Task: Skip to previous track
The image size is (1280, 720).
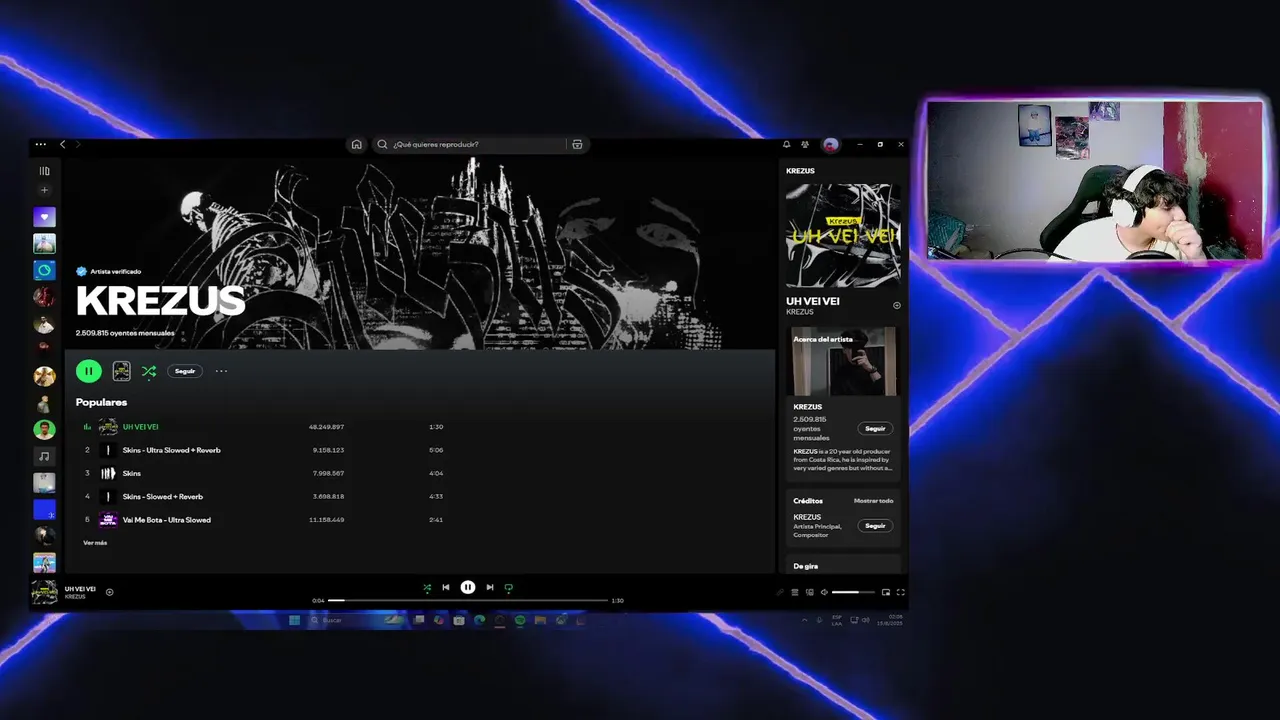Action: 446,588
